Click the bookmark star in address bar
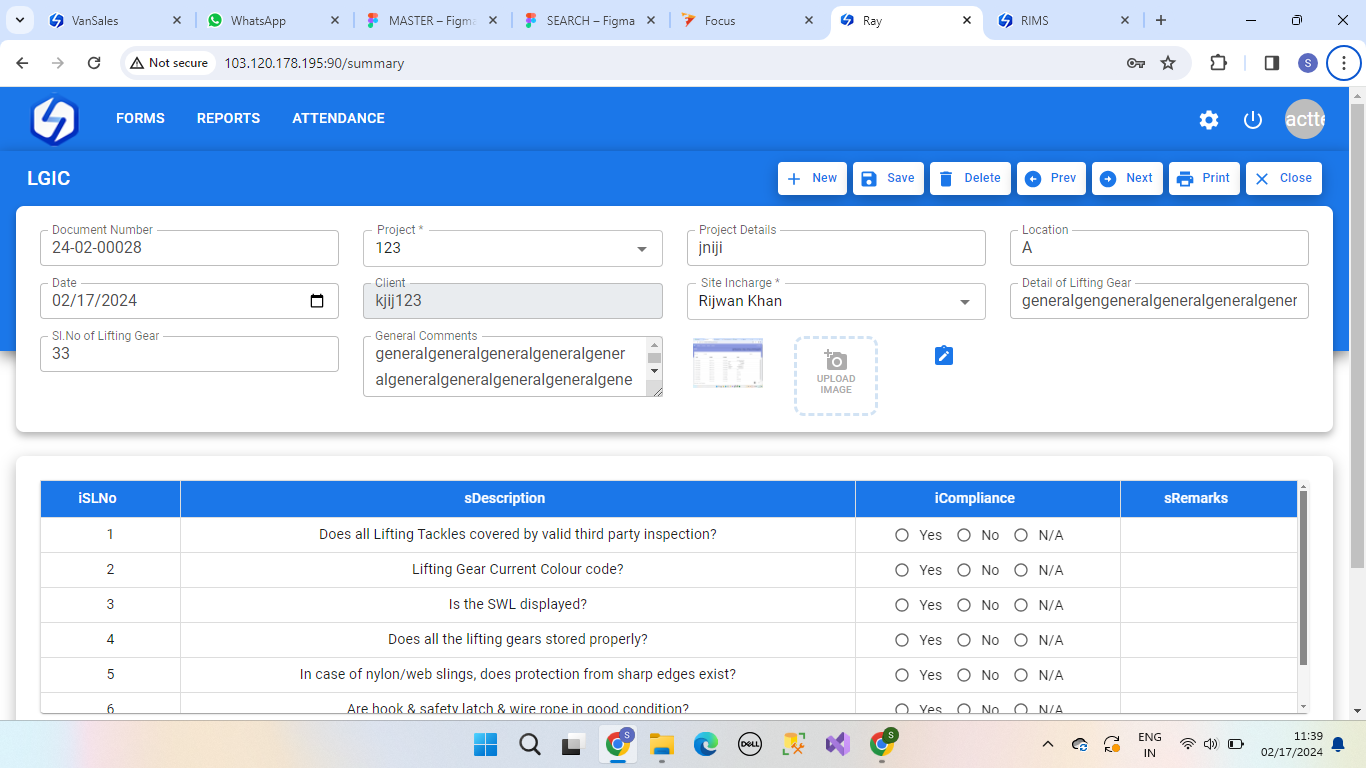The width and height of the screenshot is (1366, 768). click(x=1168, y=63)
